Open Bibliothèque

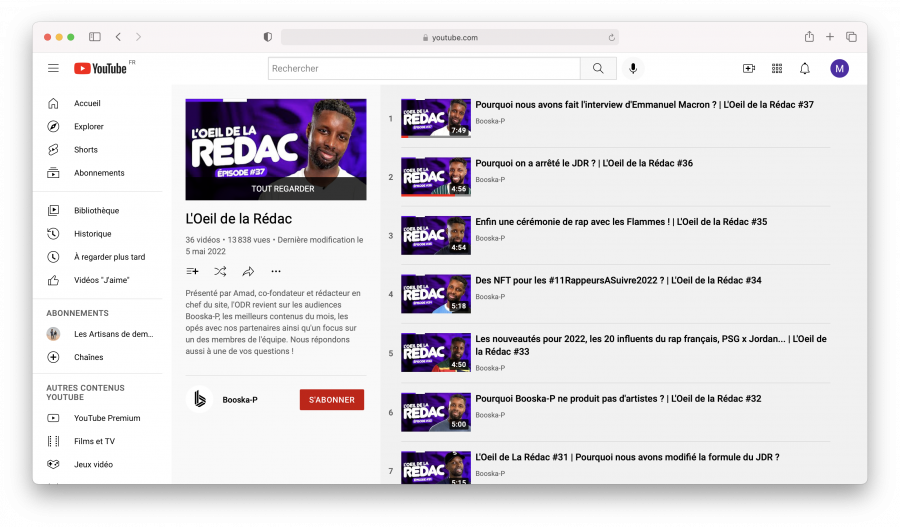98,211
